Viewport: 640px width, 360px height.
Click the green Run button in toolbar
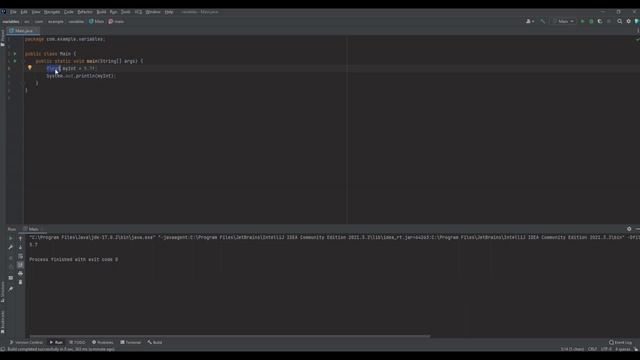pyautogui.click(x=582, y=21)
